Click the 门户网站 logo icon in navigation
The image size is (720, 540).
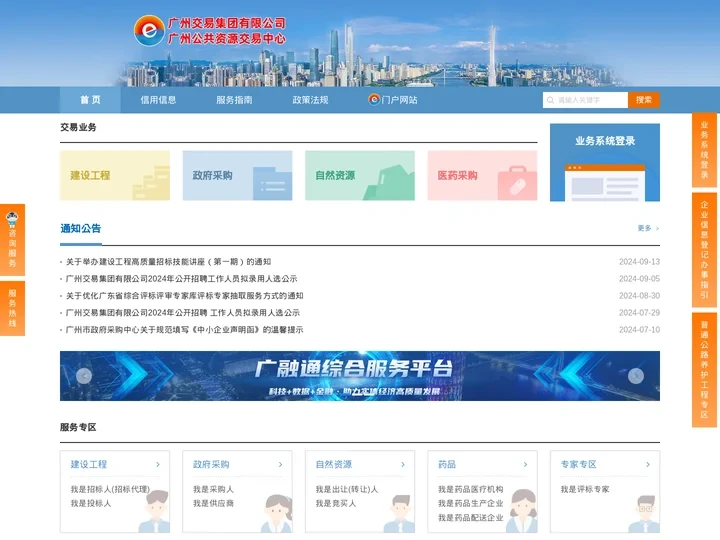coord(374,99)
